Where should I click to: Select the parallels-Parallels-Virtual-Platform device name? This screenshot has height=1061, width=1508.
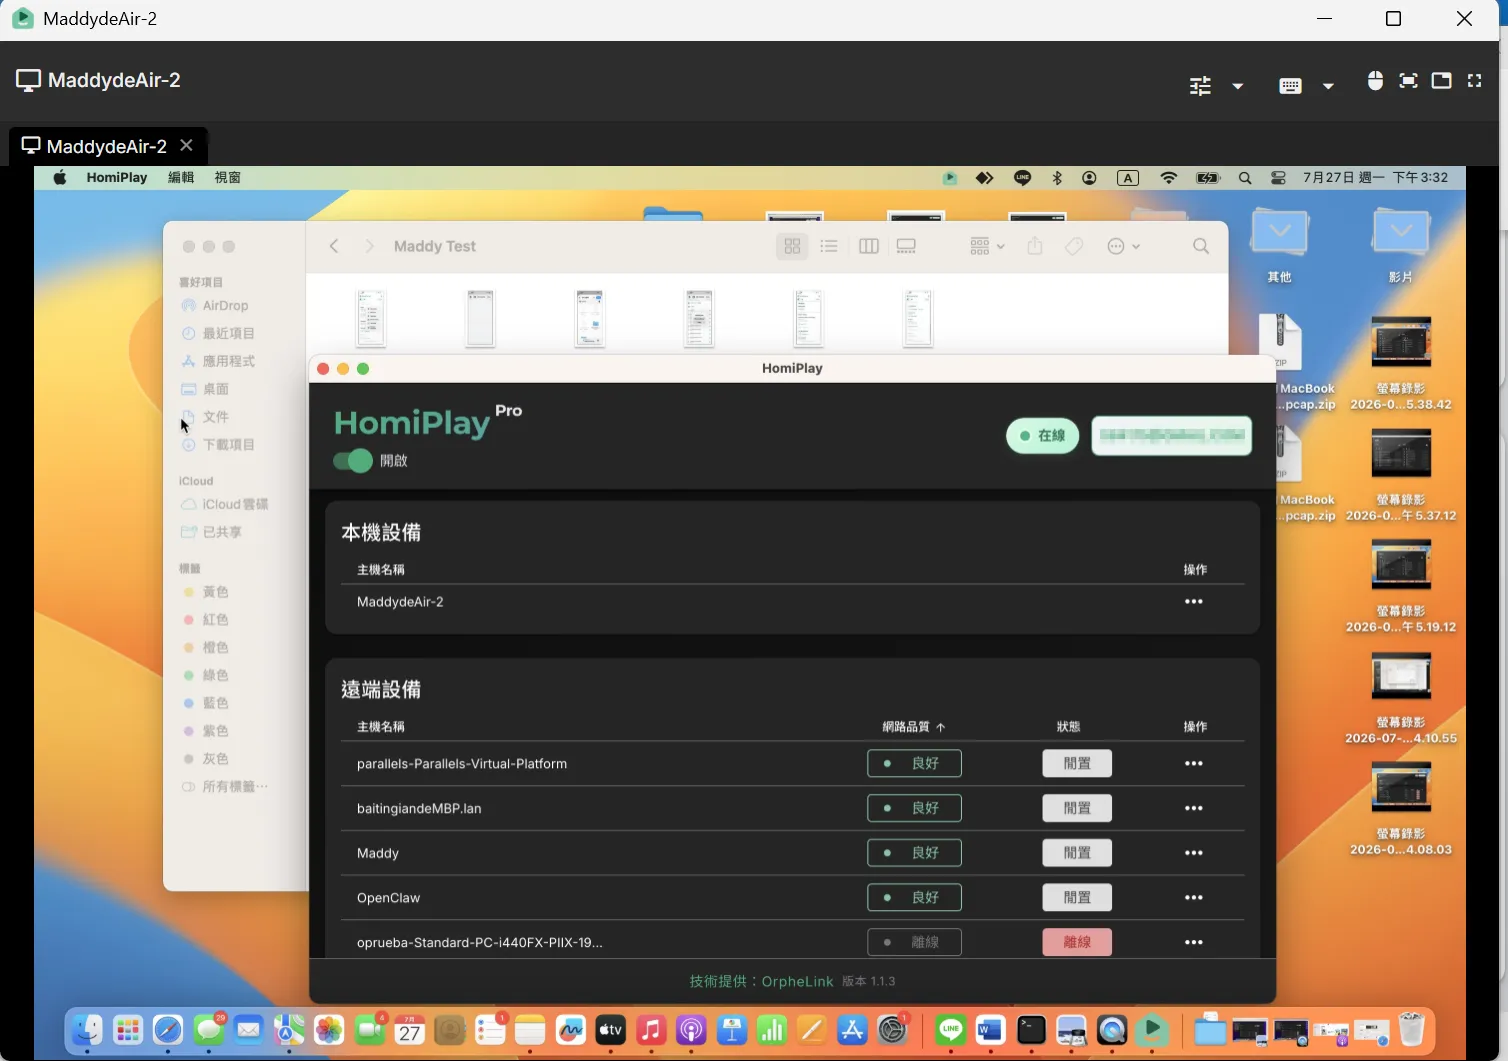click(462, 764)
